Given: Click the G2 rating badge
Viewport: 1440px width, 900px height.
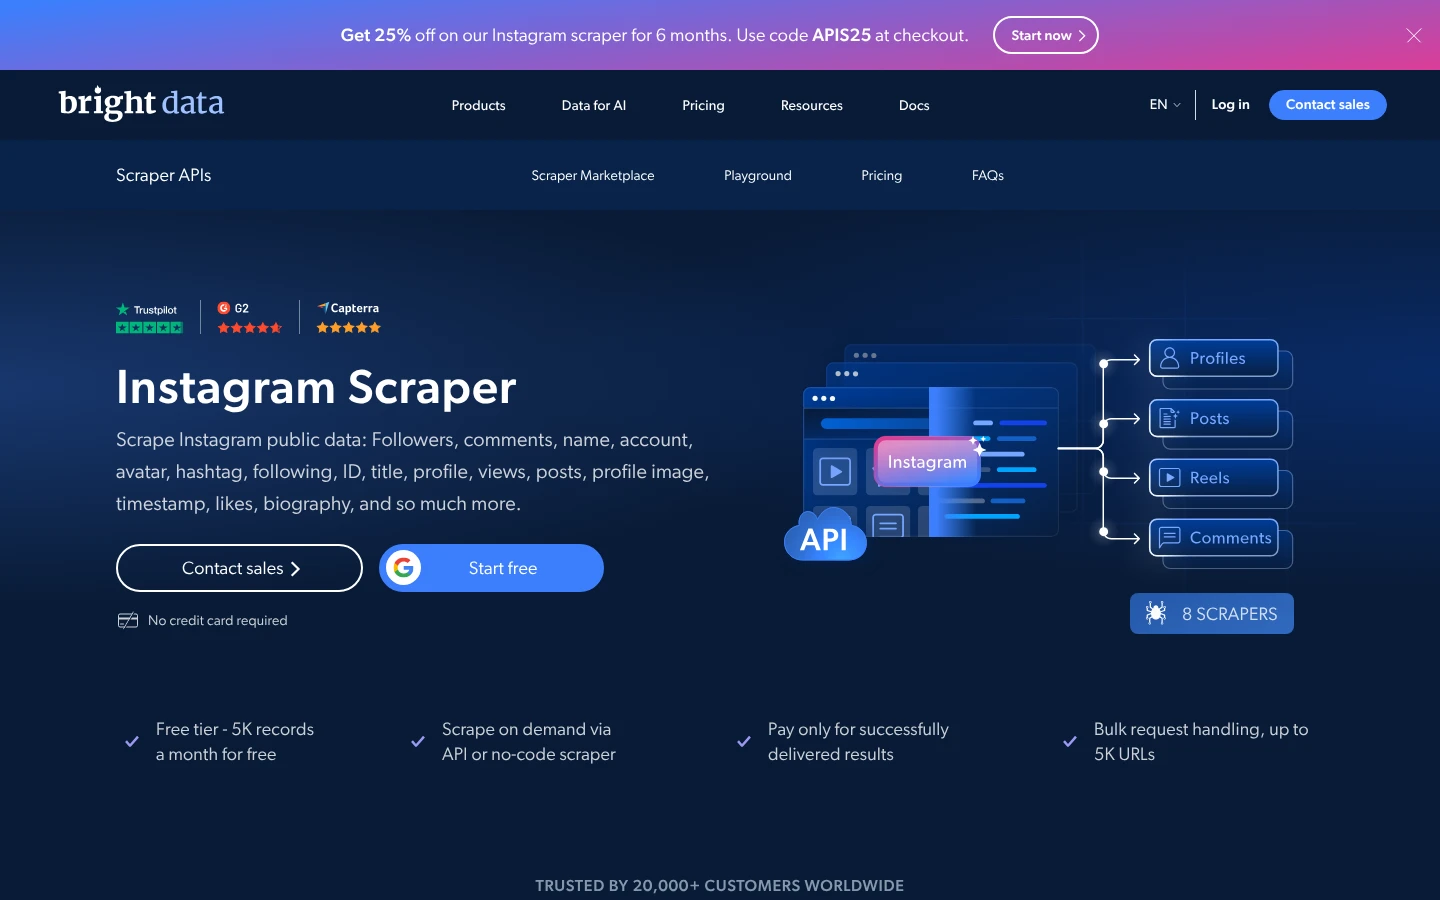Looking at the screenshot, I should [250, 318].
